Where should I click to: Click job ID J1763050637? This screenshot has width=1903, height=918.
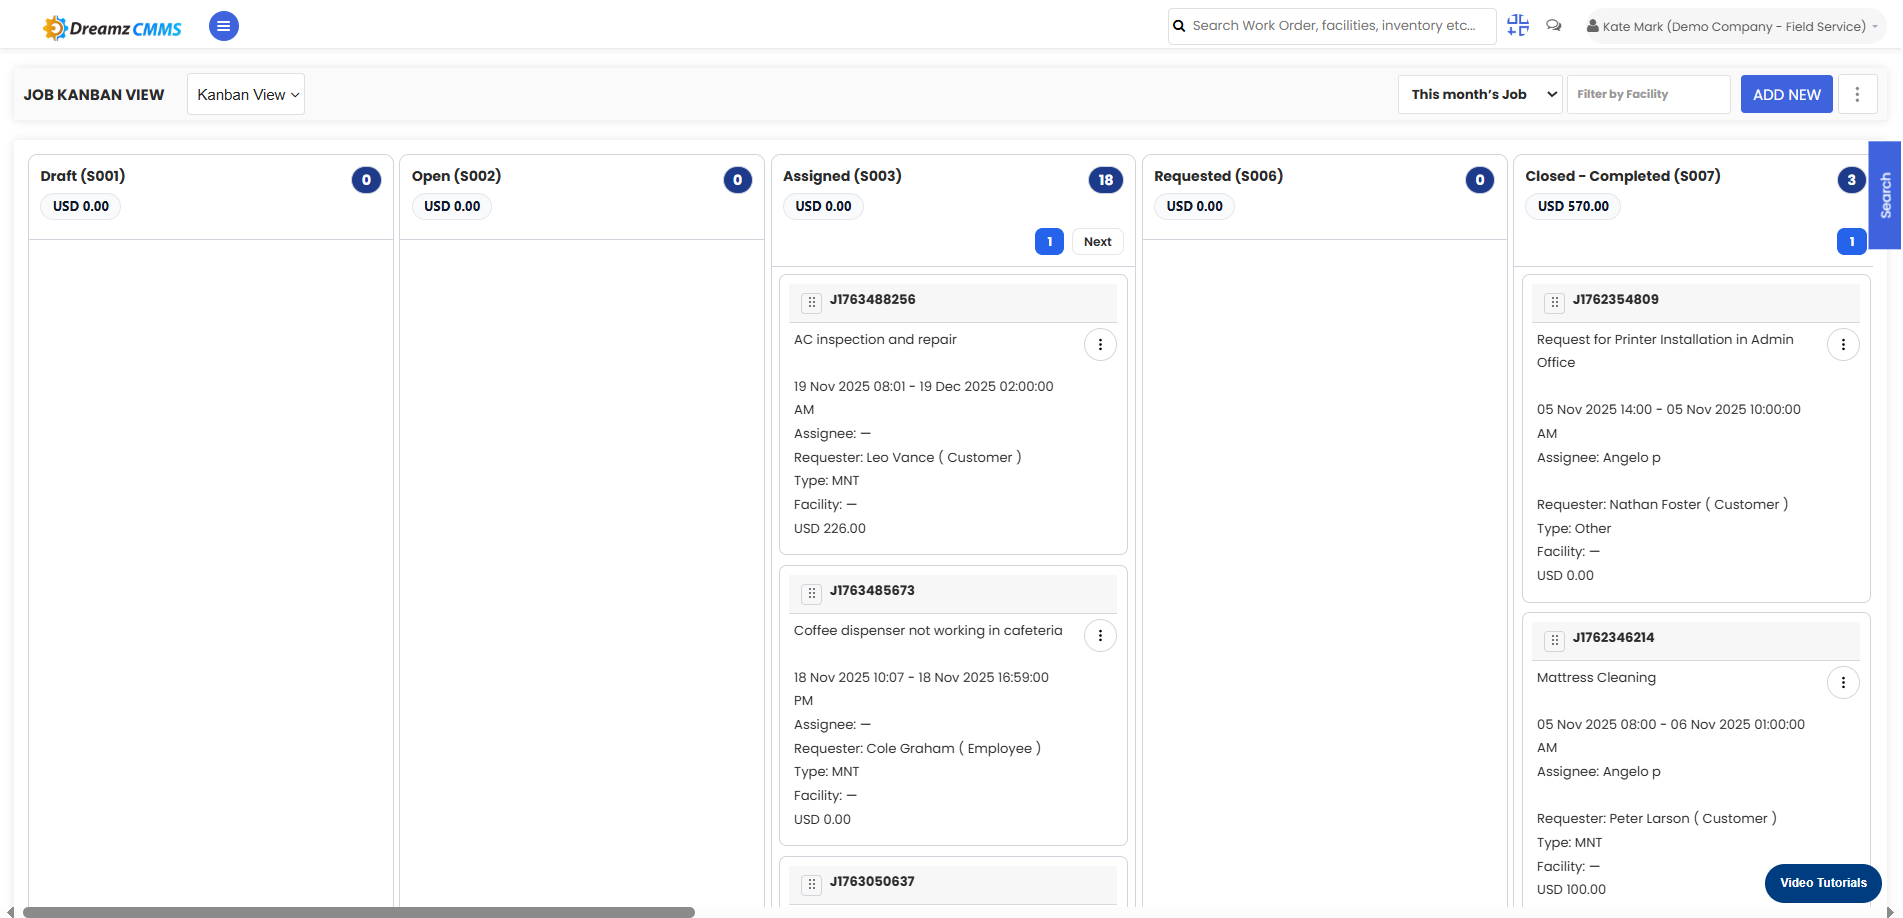click(x=872, y=882)
